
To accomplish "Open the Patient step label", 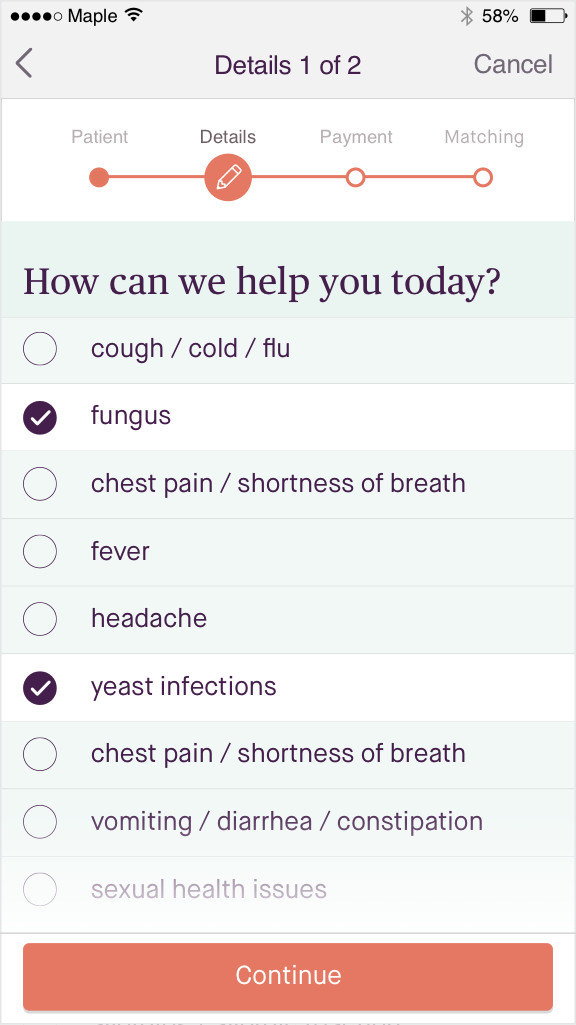I will point(99,137).
